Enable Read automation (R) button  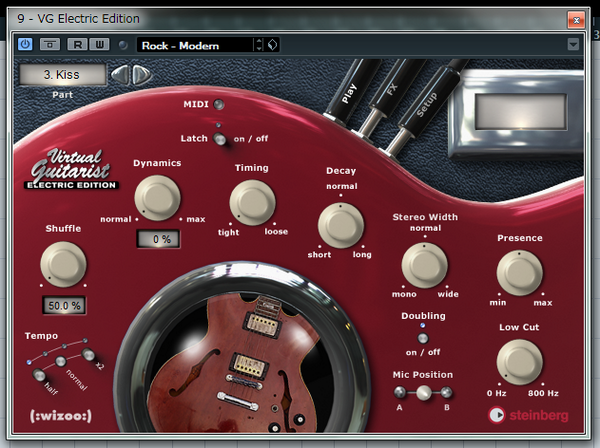click(x=77, y=45)
